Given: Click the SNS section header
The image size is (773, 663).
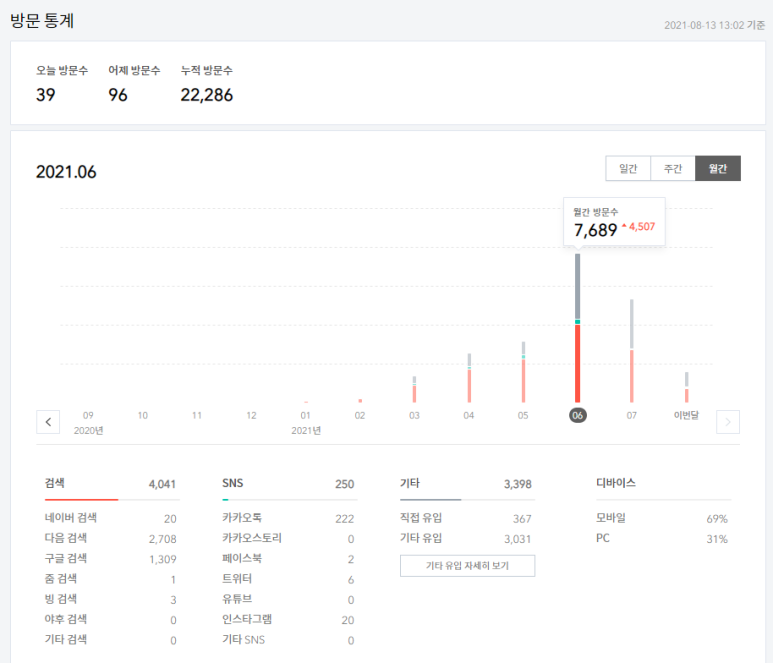Looking at the screenshot, I should pos(233,483).
